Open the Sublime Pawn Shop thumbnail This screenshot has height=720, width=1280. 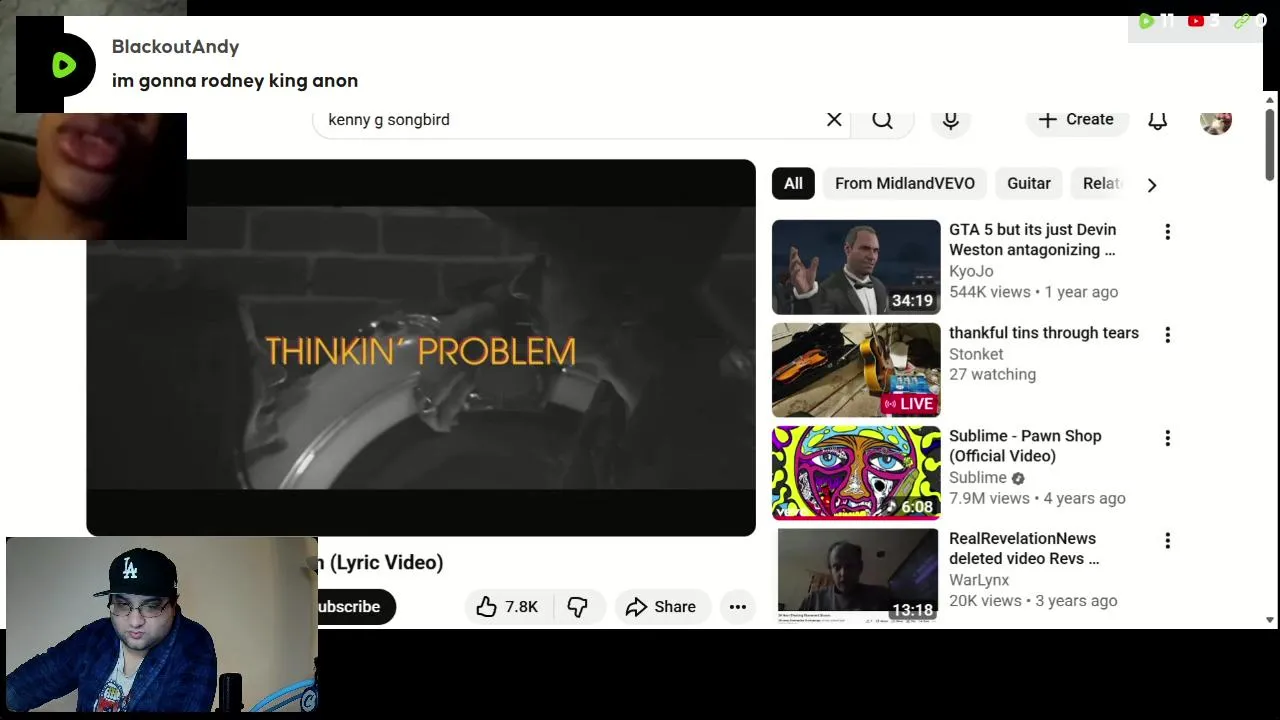pyautogui.click(x=856, y=473)
